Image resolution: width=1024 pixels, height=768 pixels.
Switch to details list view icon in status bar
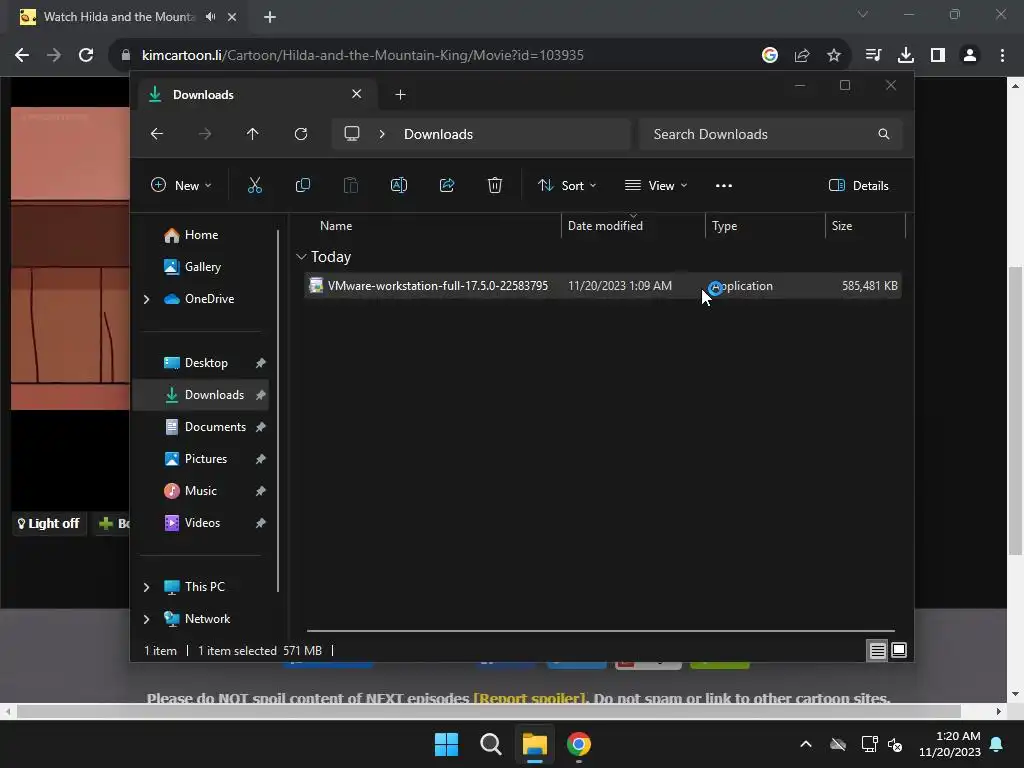click(x=877, y=650)
